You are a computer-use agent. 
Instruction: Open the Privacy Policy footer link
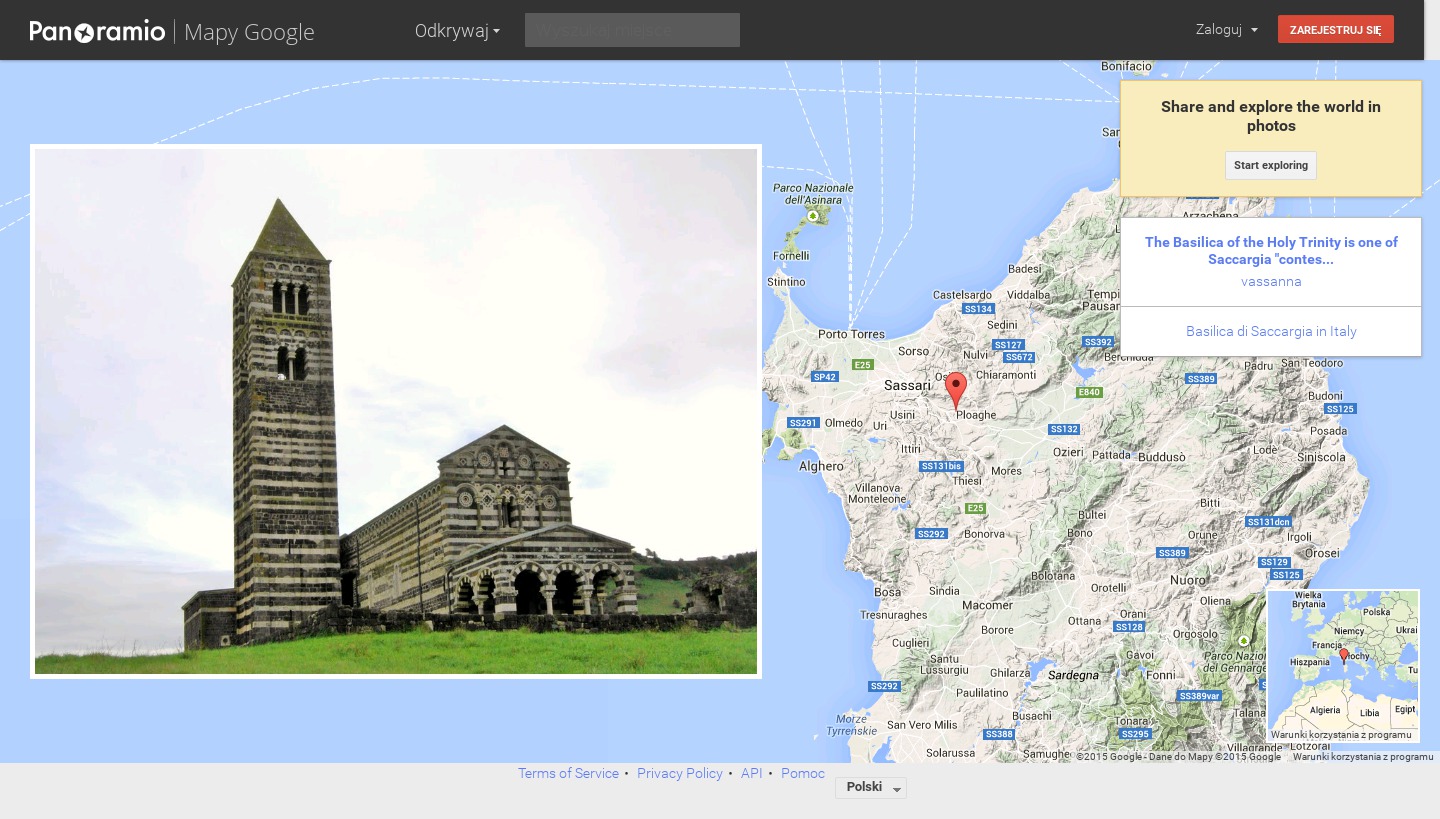click(679, 773)
